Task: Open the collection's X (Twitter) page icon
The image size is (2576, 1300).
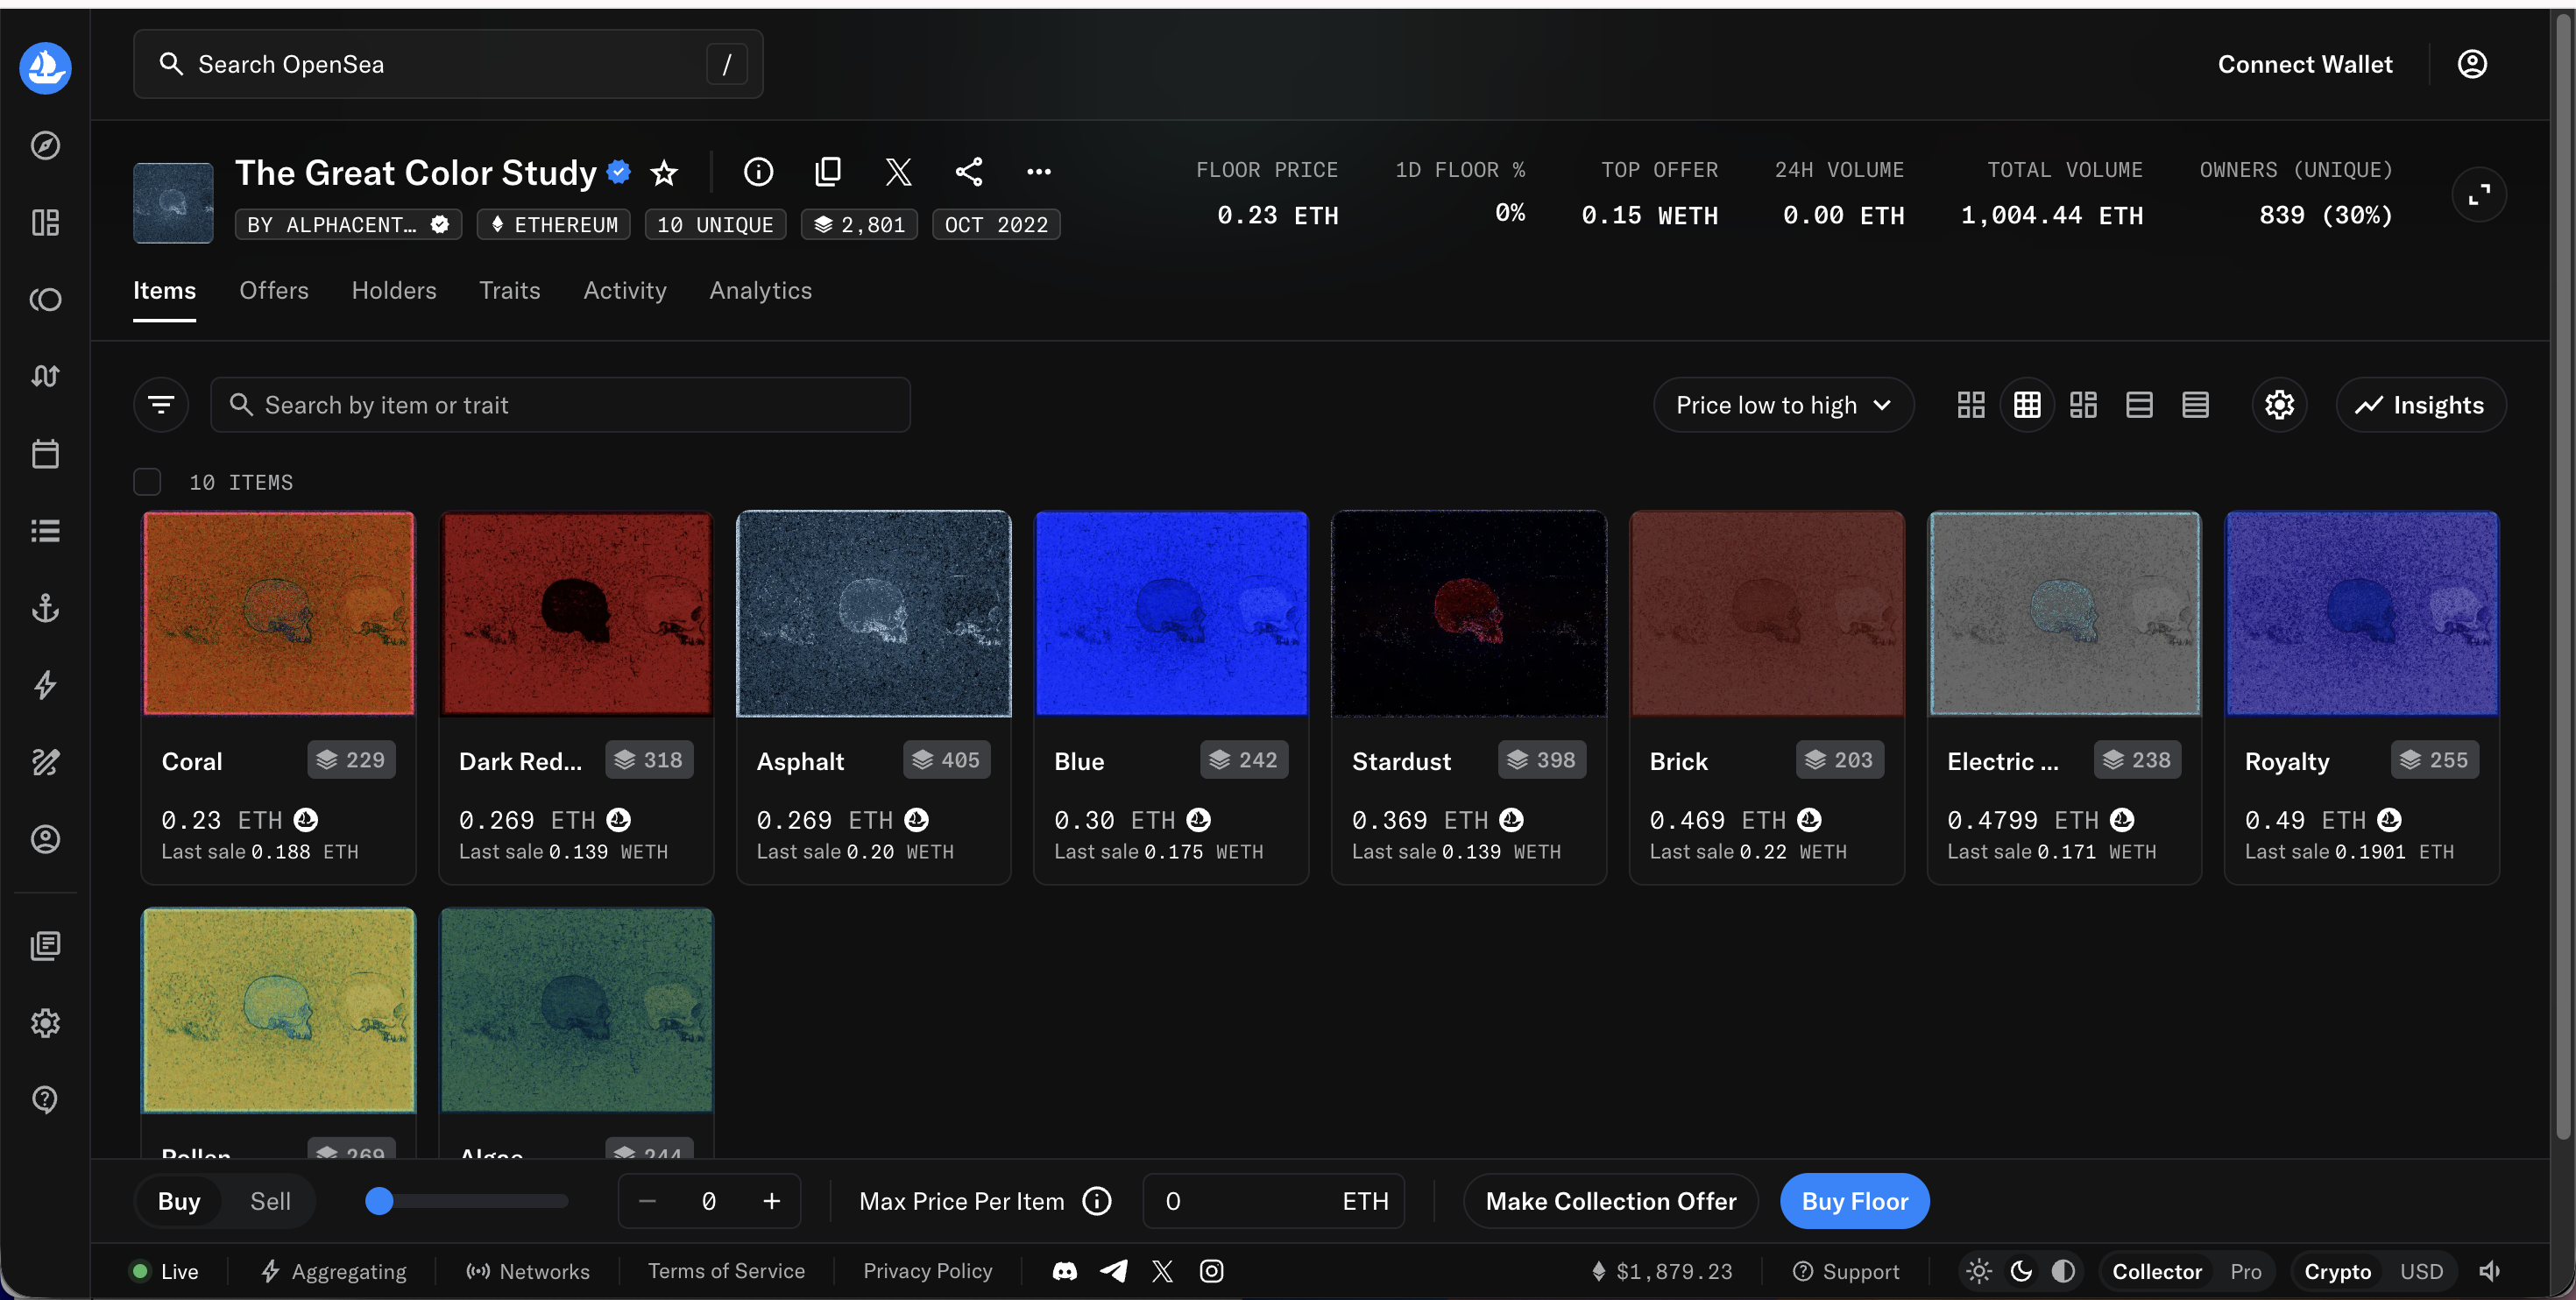Action: click(898, 172)
